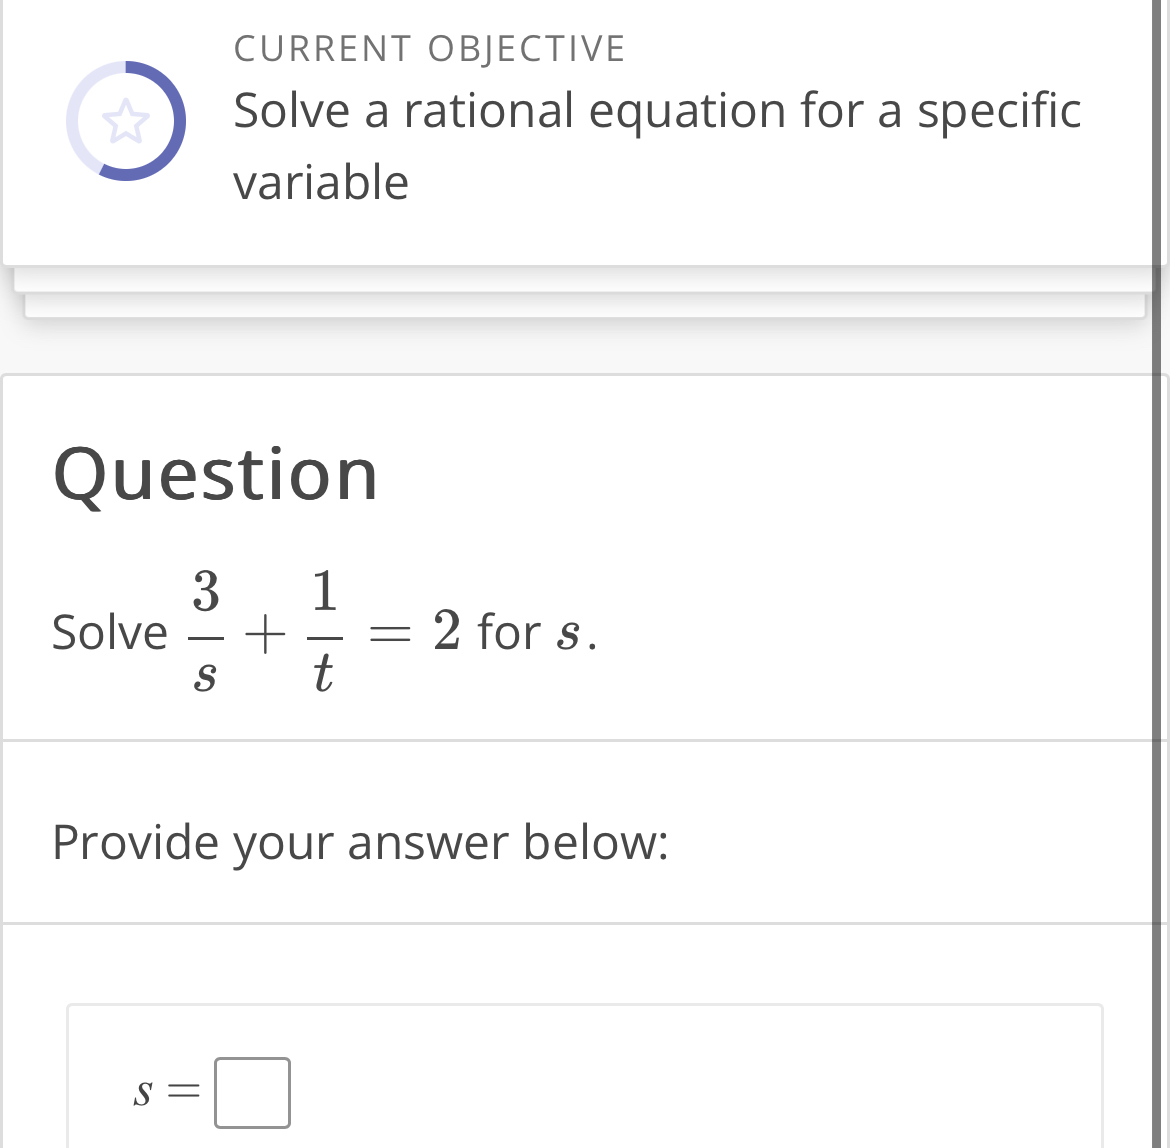
Task: Click the objective text about rational equations
Action: click(657, 146)
